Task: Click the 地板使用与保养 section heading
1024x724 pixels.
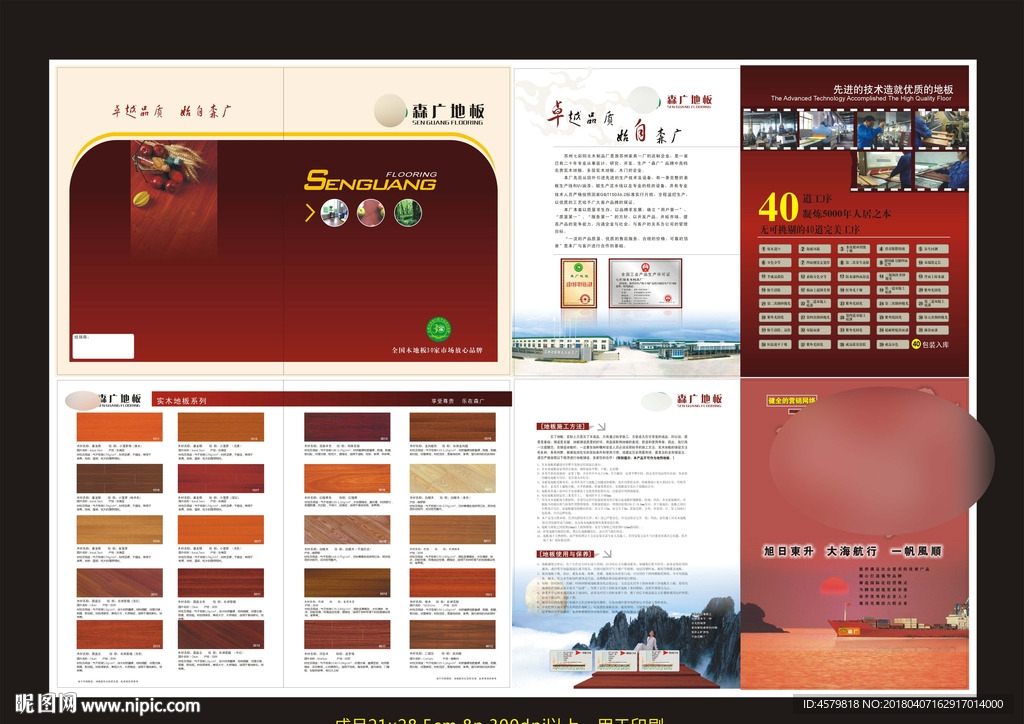Action: point(566,554)
